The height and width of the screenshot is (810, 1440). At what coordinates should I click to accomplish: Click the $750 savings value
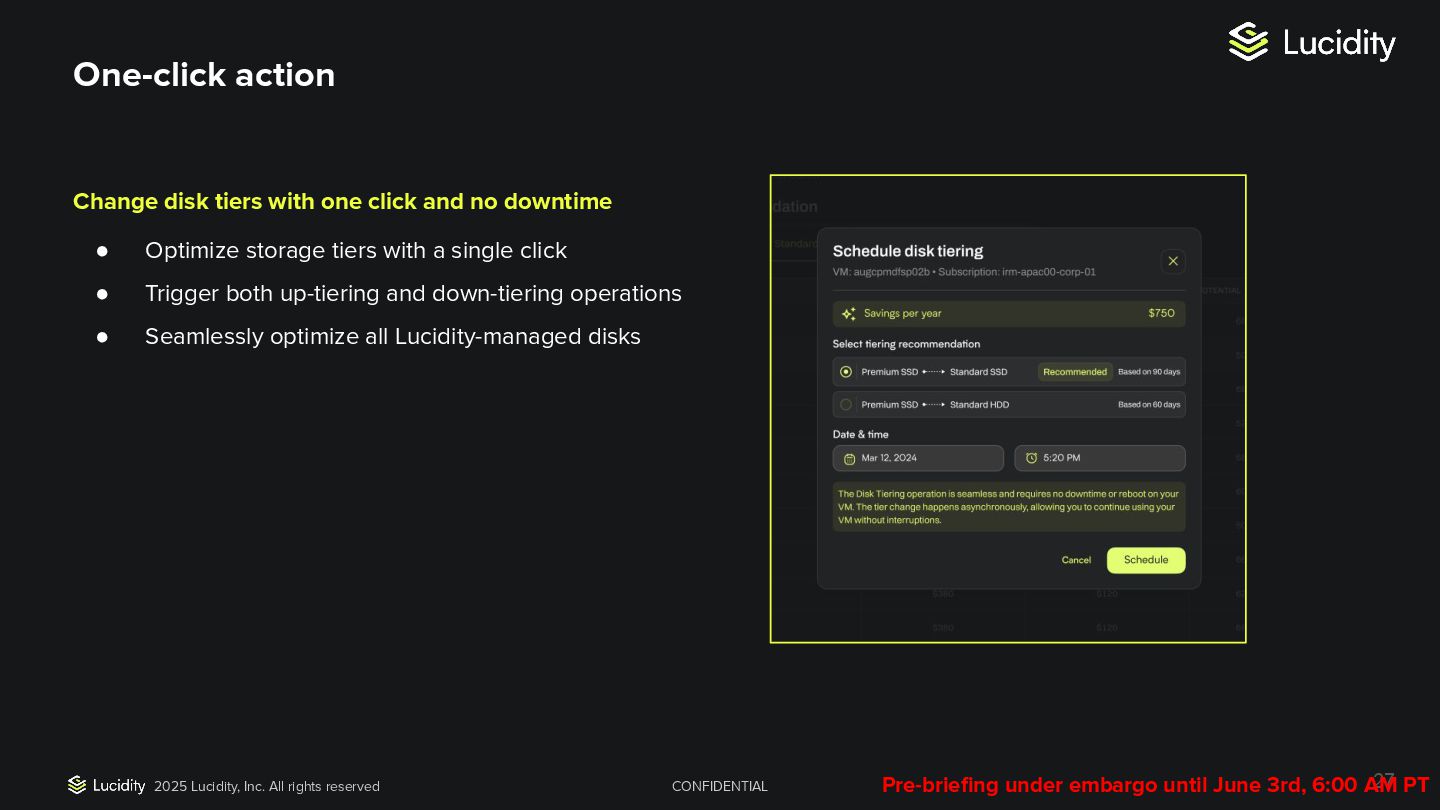[1162, 313]
